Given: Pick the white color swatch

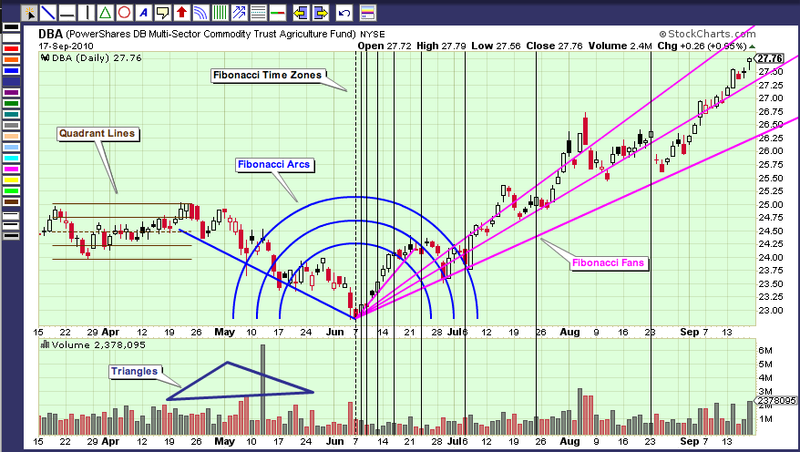Looking at the screenshot, I should pyautogui.click(x=11, y=38).
